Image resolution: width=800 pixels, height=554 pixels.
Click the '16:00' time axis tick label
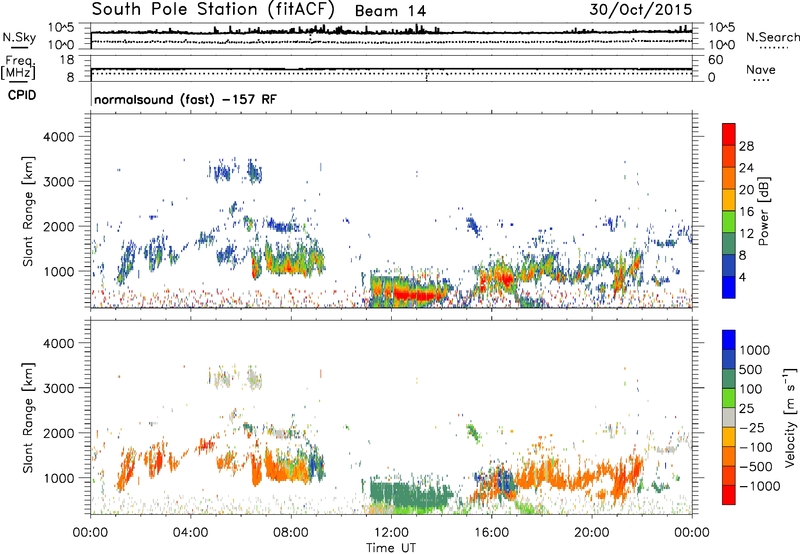(491, 533)
